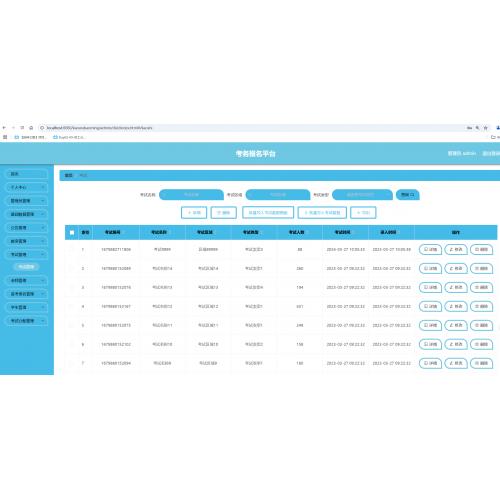The height and width of the screenshot is (500, 500).
Task: Open the highlighted 考试管理 submenu item in the sidebar
Action: [x=26, y=267]
